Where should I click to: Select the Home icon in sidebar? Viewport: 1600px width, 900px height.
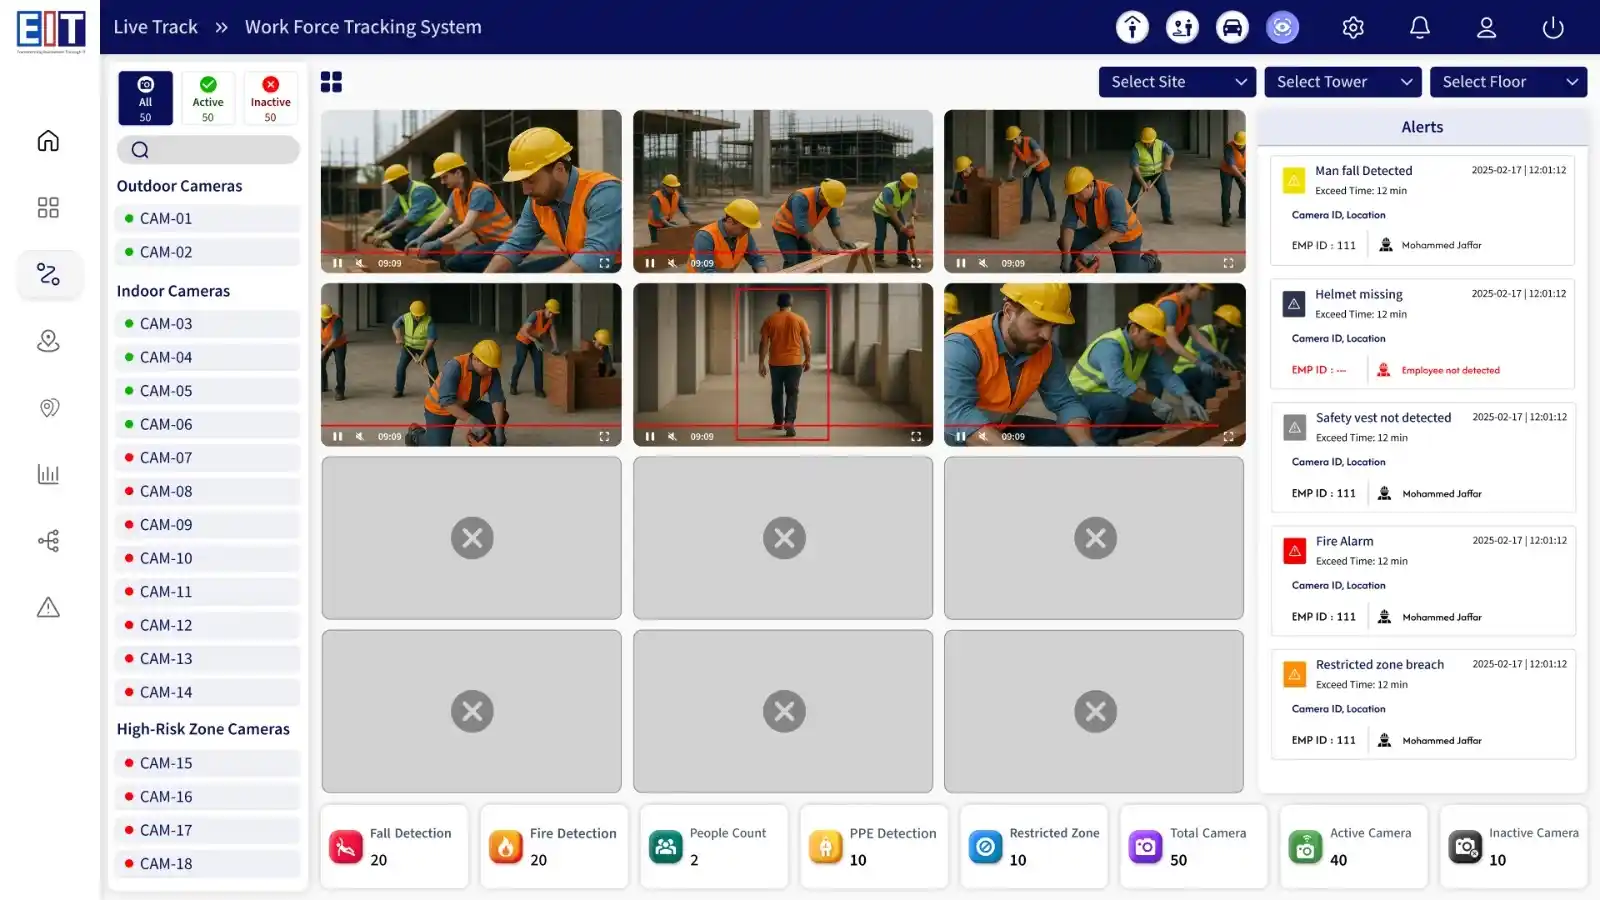[x=47, y=141]
